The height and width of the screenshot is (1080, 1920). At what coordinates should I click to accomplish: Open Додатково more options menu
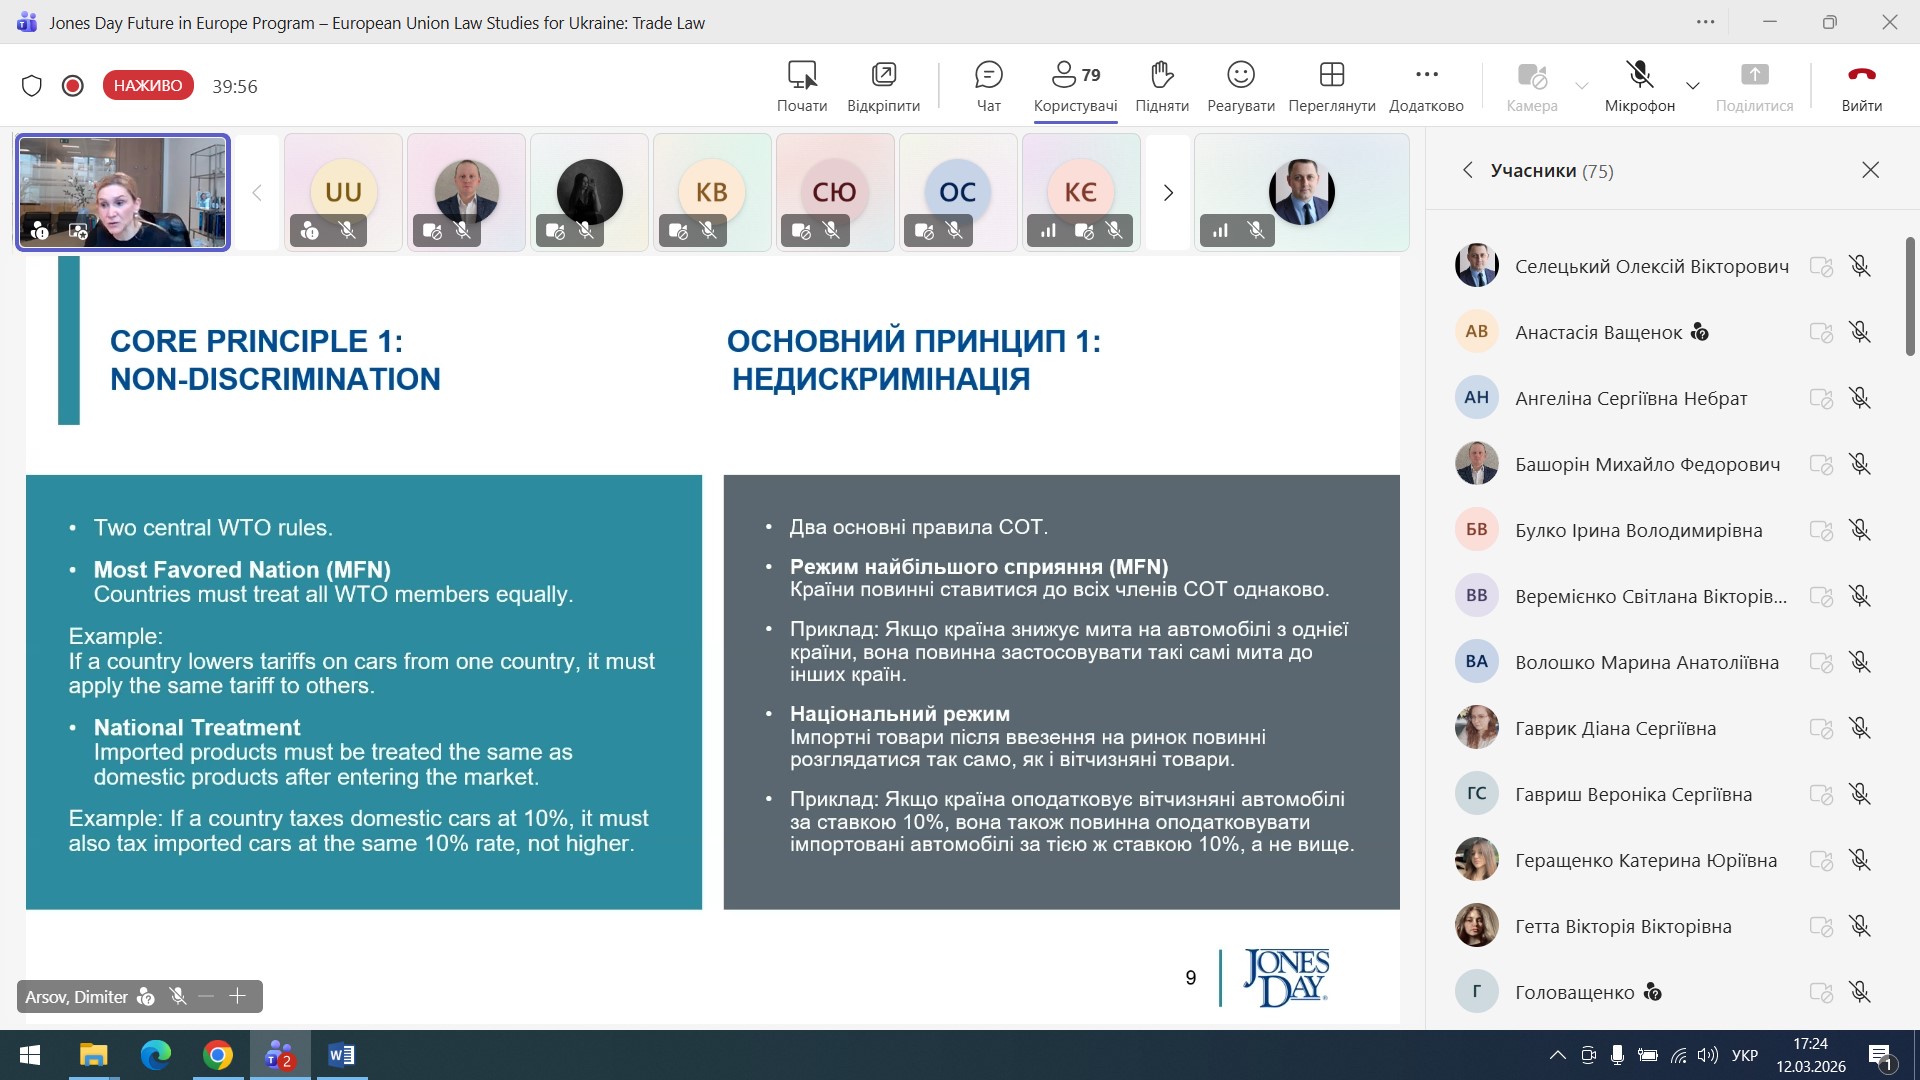[x=1426, y=86]
